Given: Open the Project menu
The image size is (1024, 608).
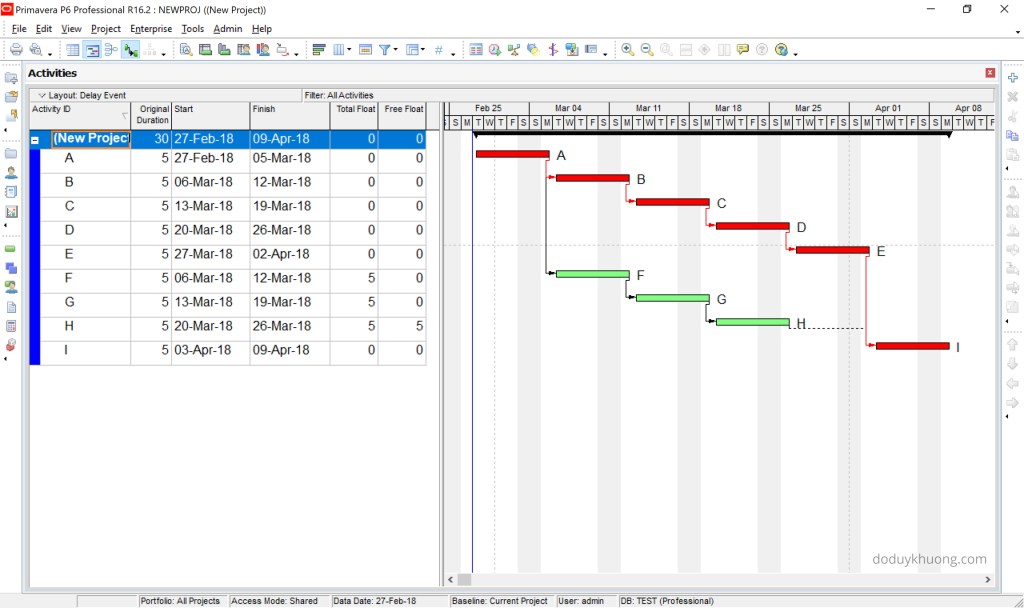Looking at the screenshot, I should [x=105, y=28].
